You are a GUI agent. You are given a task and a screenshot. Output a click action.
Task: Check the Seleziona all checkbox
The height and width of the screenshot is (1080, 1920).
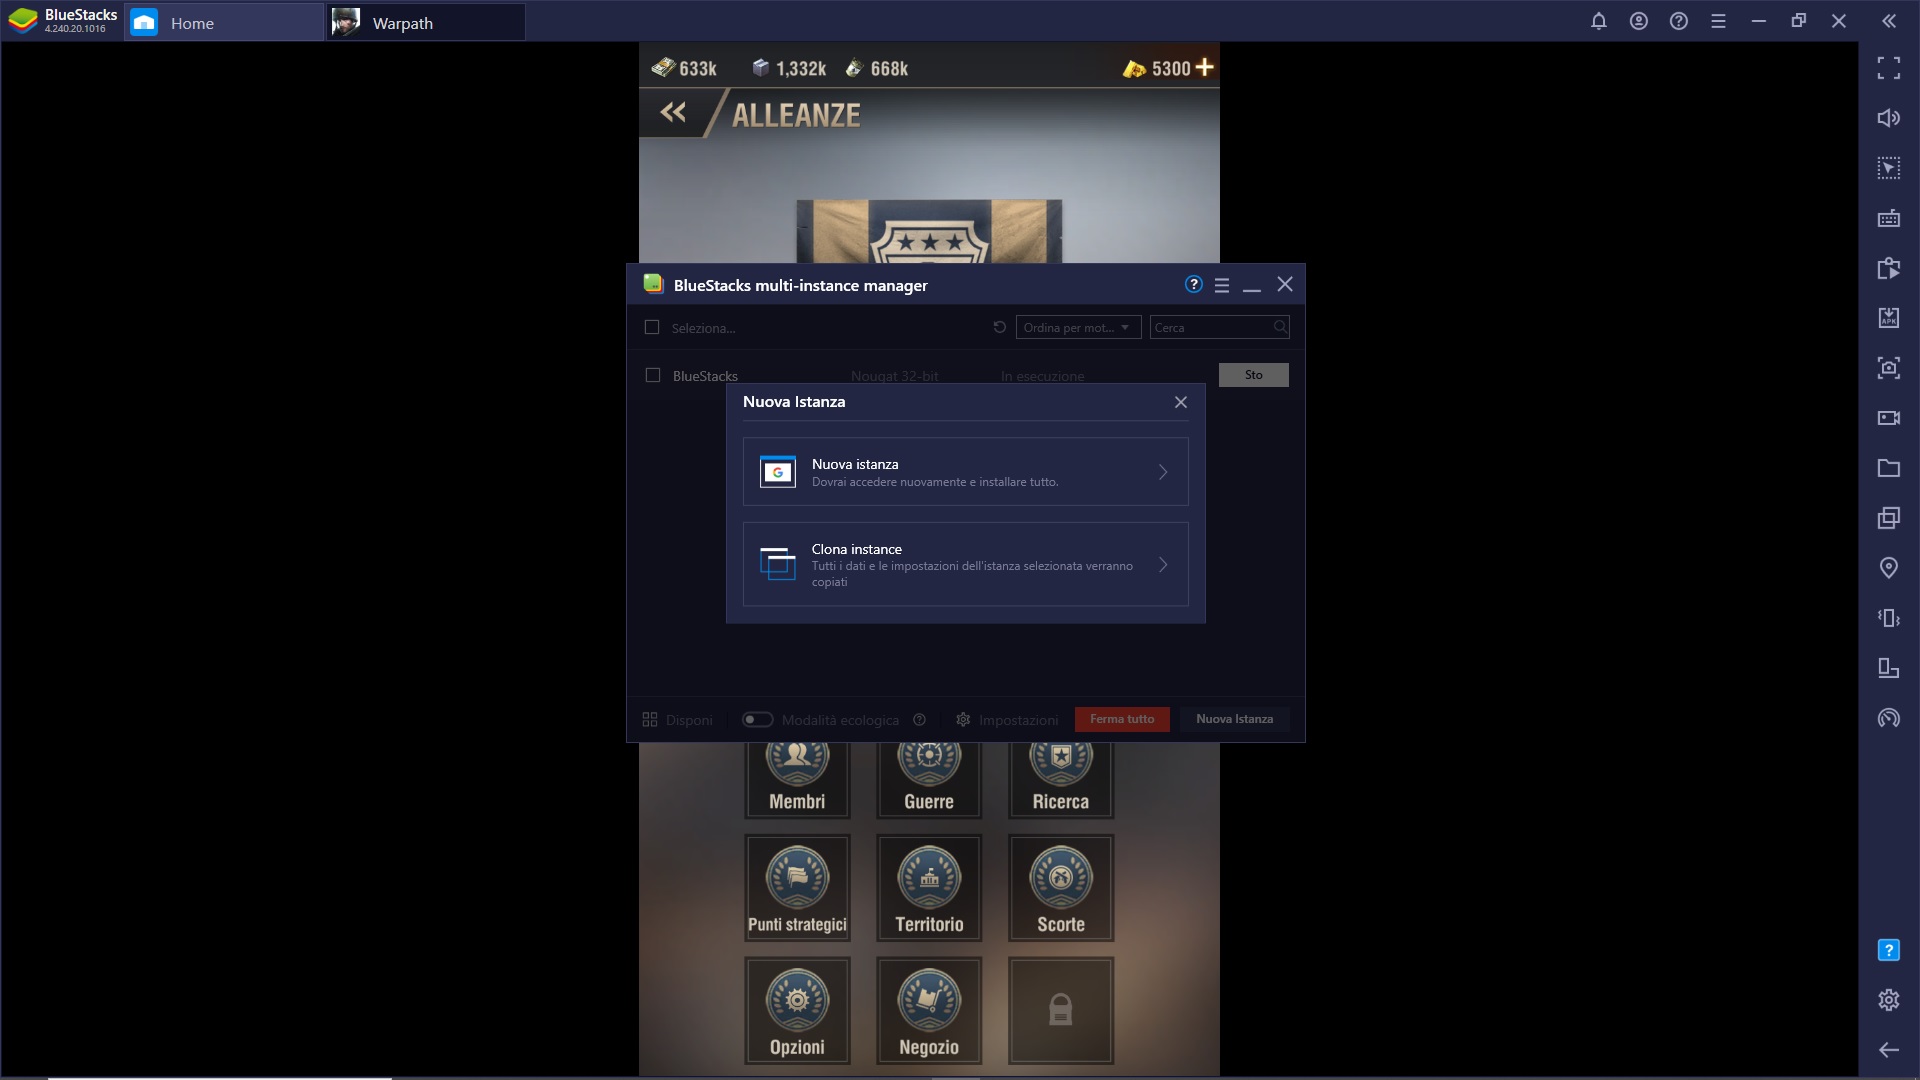click(651, 326)
